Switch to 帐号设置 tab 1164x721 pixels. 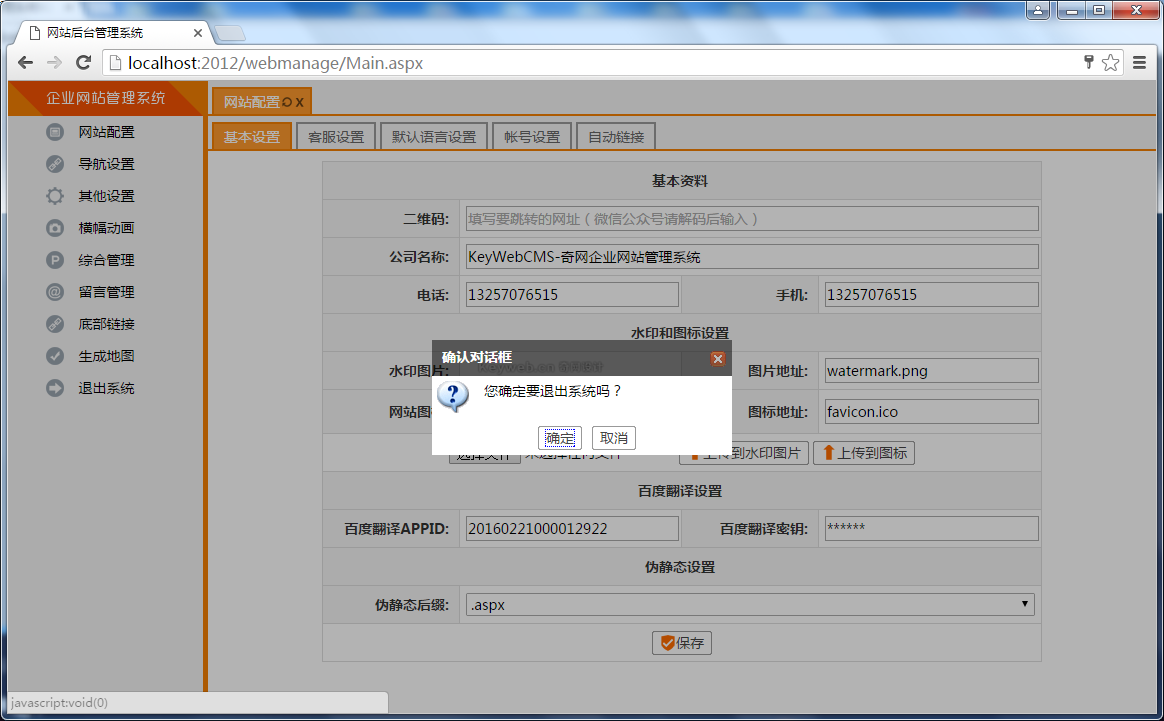(532, 137)
